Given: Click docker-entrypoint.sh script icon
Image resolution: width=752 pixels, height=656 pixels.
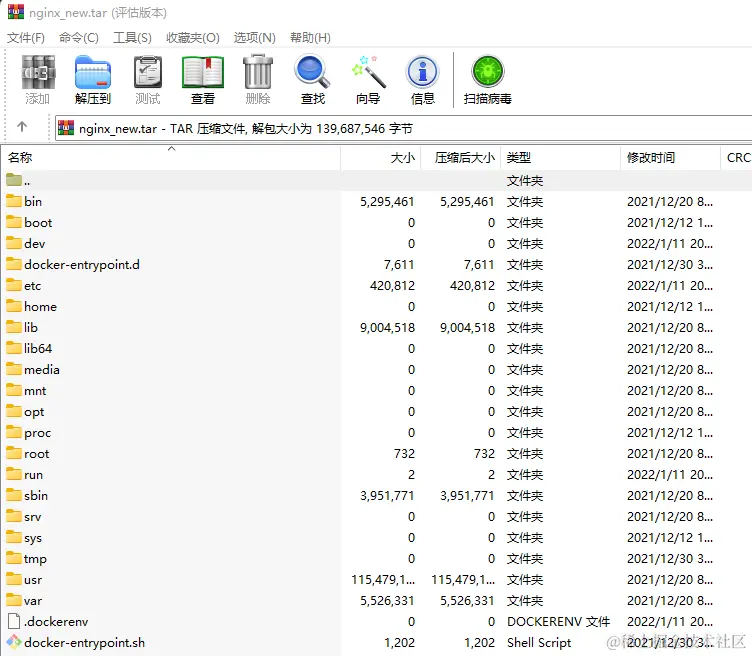Looking at the screenshot, I should pos(14,642).
